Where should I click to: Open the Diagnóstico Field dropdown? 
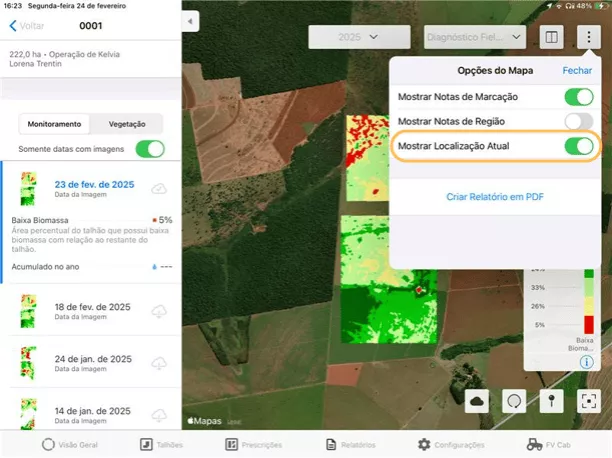pos(475,37)
